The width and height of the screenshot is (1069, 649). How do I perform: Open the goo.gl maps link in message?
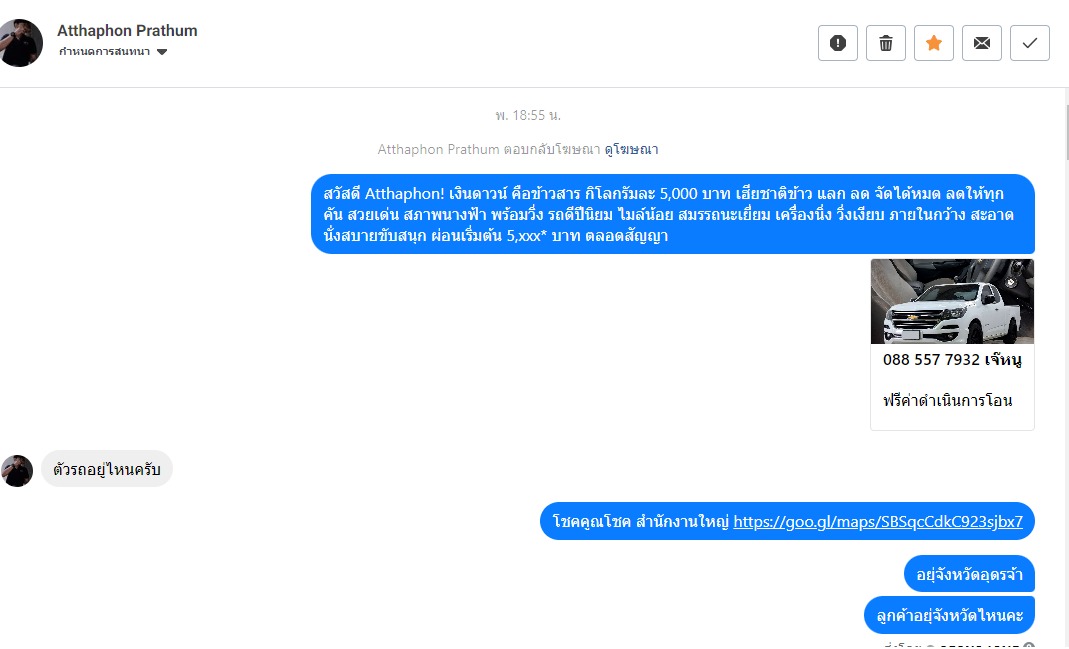pyautogui.click(x=878, y=522)
